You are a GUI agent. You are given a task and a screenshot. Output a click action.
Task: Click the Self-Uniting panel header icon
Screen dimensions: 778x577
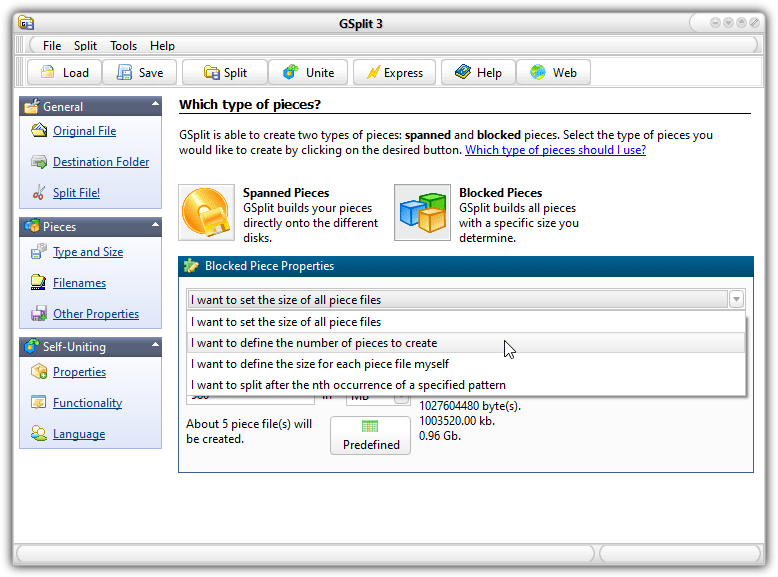[32, 346]
